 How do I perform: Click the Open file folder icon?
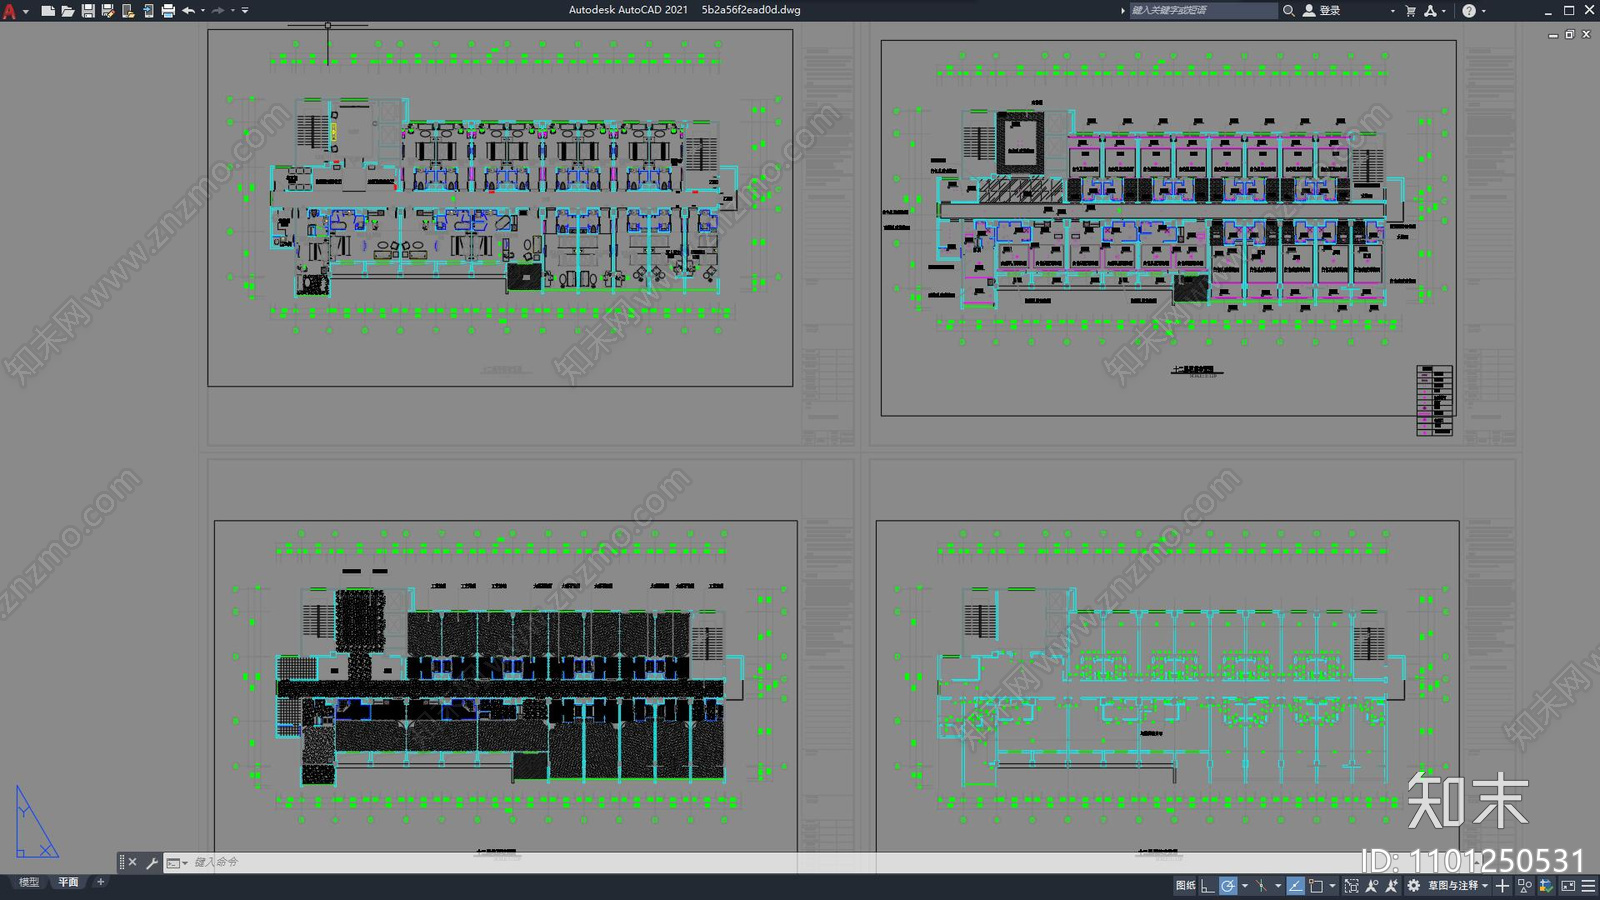point(68,10)
